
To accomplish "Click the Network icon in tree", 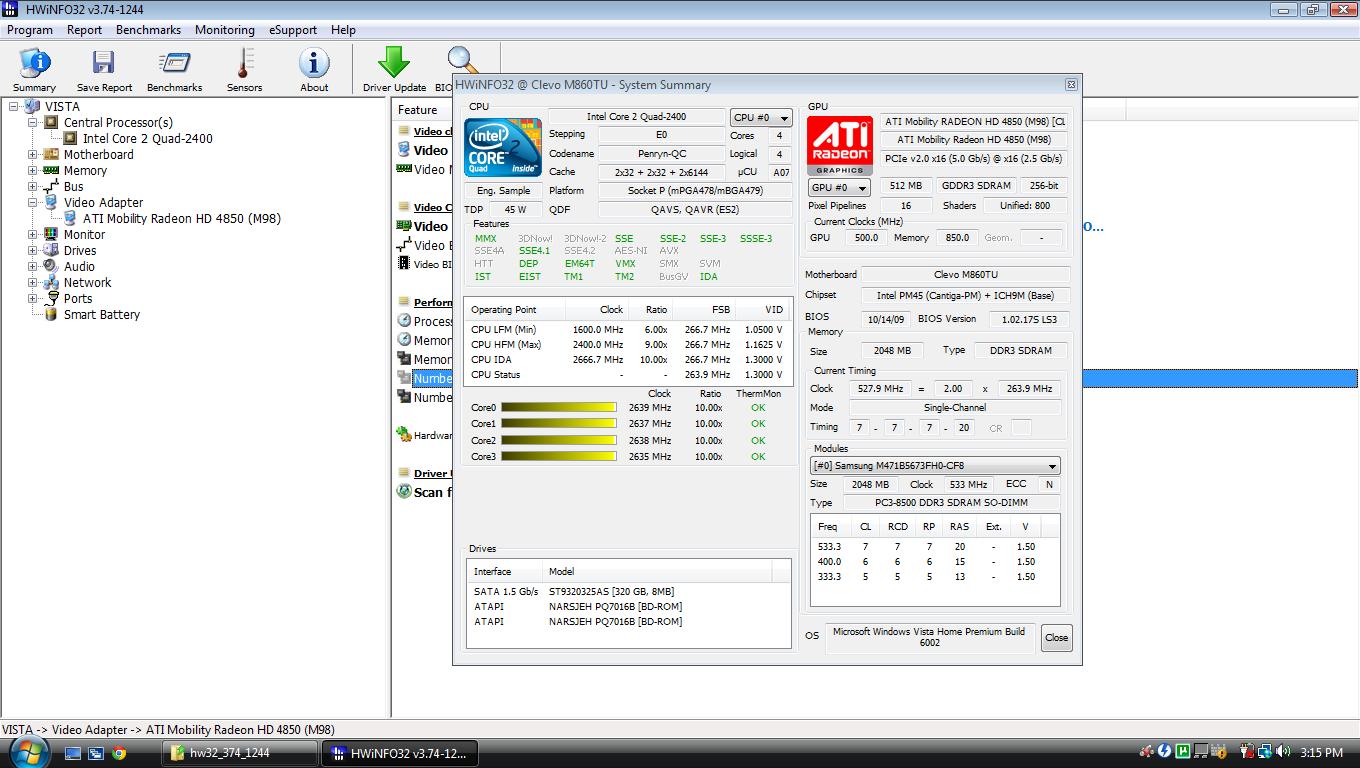I will (52, 283).
